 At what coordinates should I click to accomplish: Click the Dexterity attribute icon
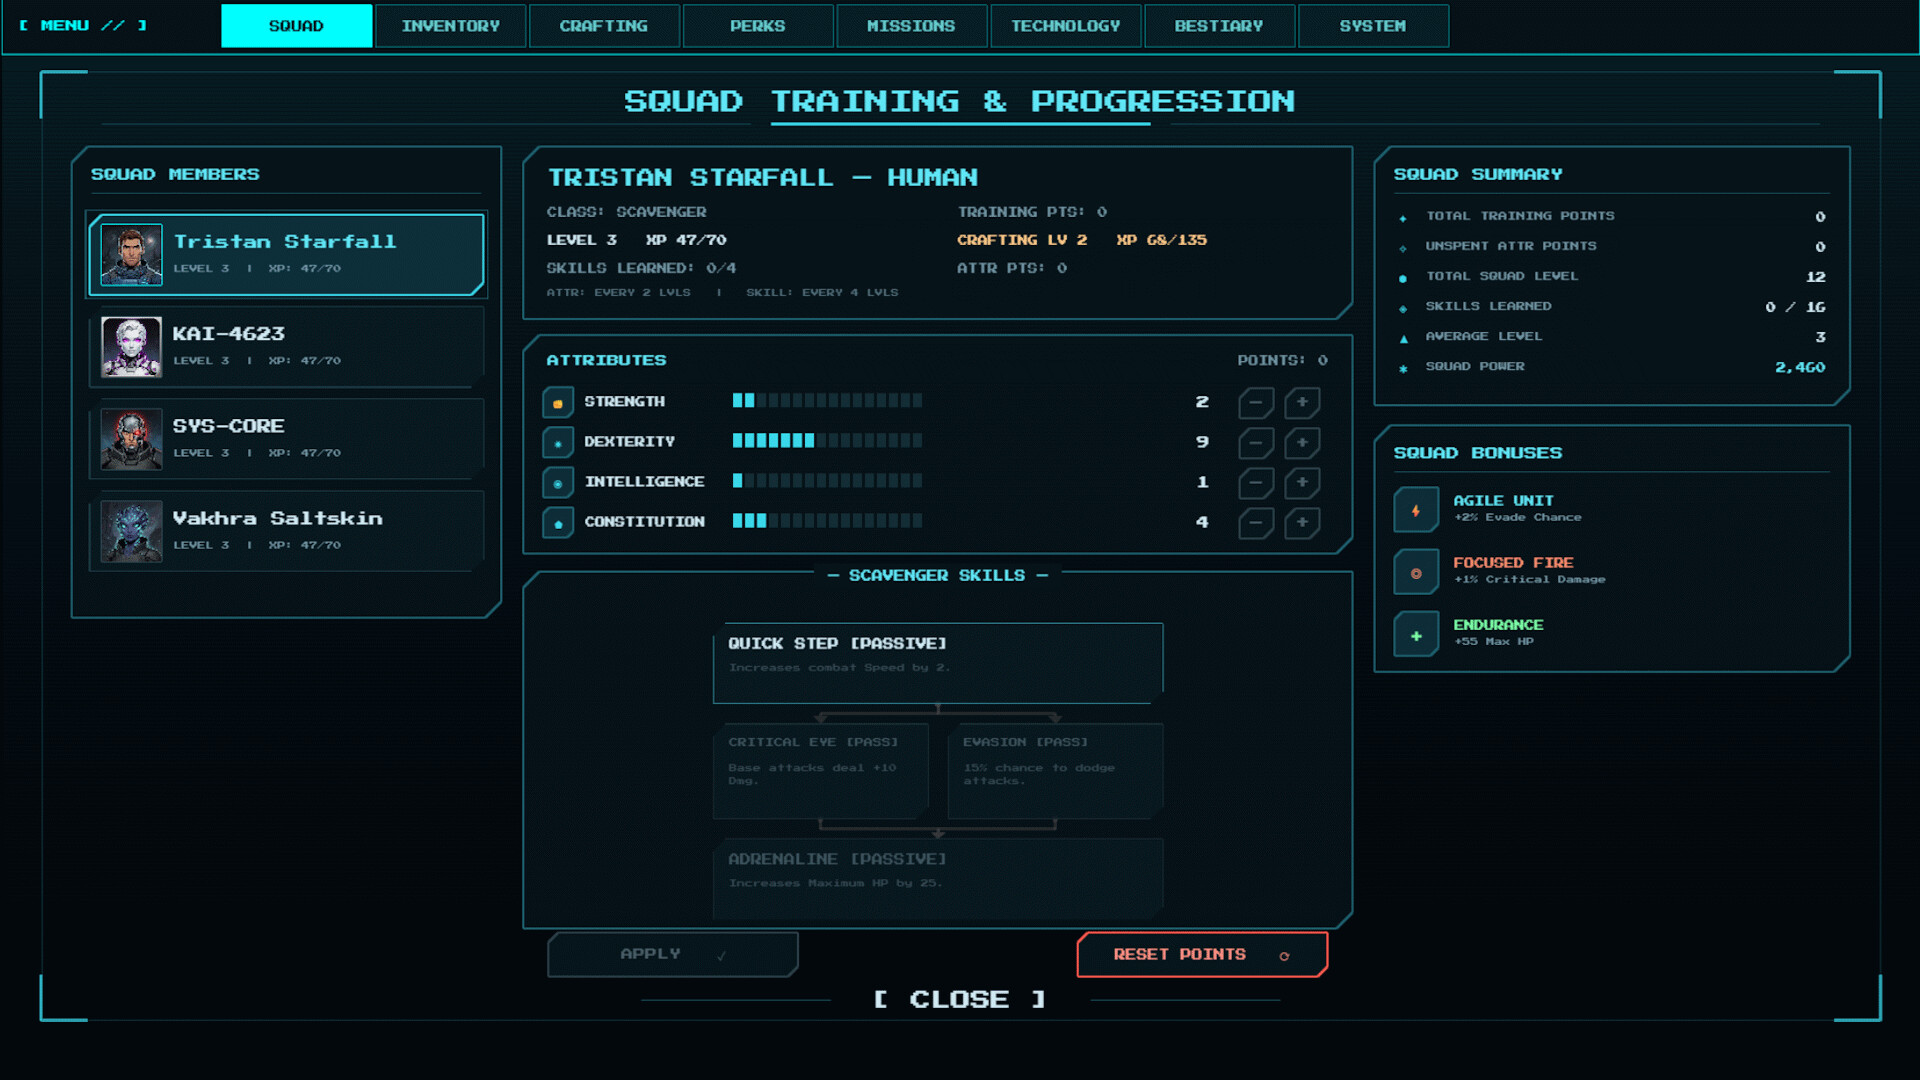pyautogui.click(x=558, y=443)
